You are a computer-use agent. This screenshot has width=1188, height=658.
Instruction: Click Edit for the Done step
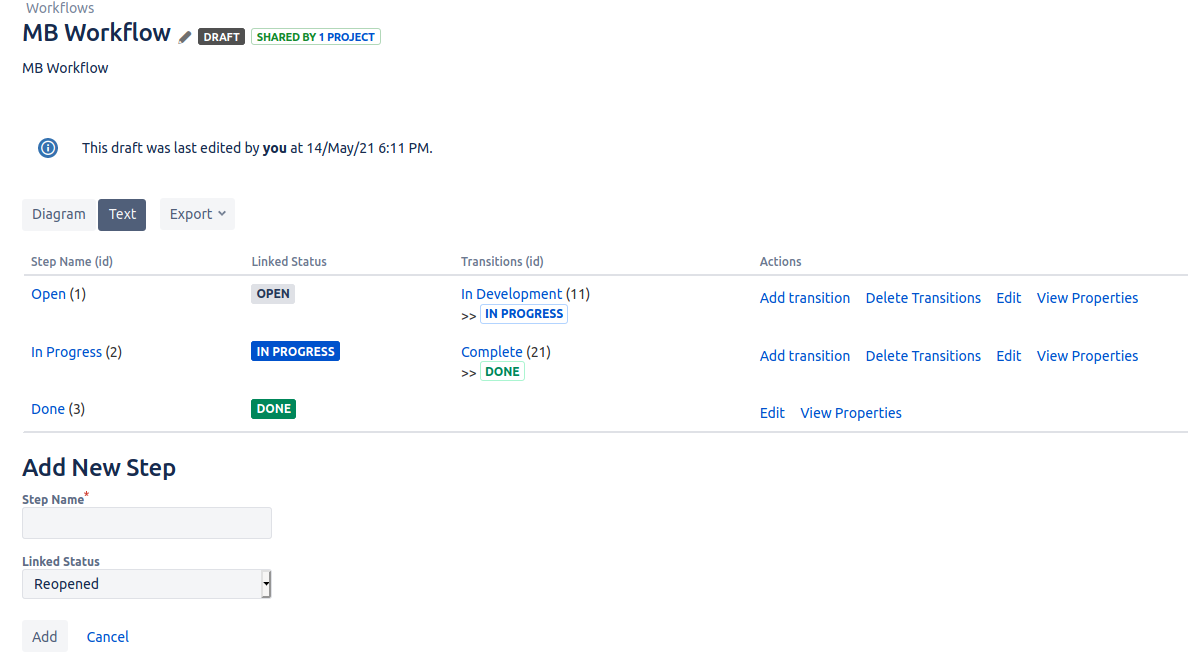click(x=772, y=413)
